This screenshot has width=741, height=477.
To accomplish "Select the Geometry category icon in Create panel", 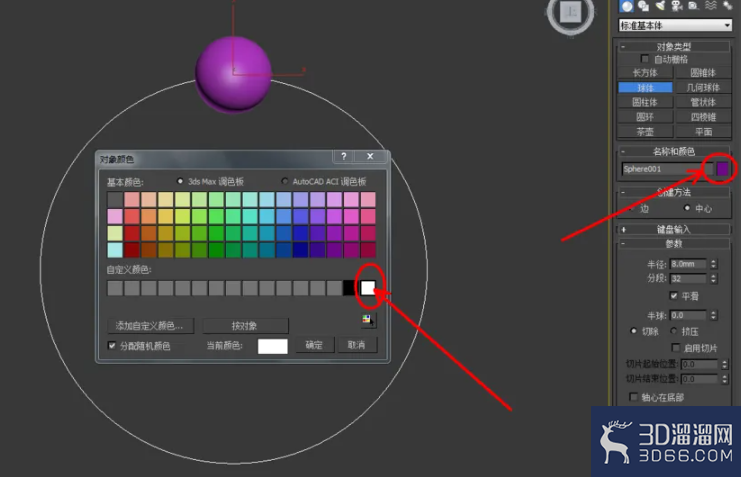I will tap(627, 6).
